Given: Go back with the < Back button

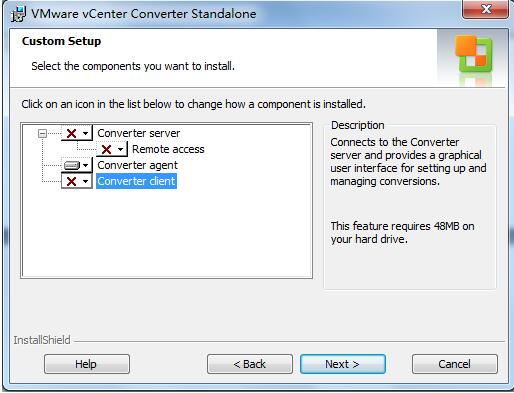Looking at the screenshot, I should [x=250, y=364].
